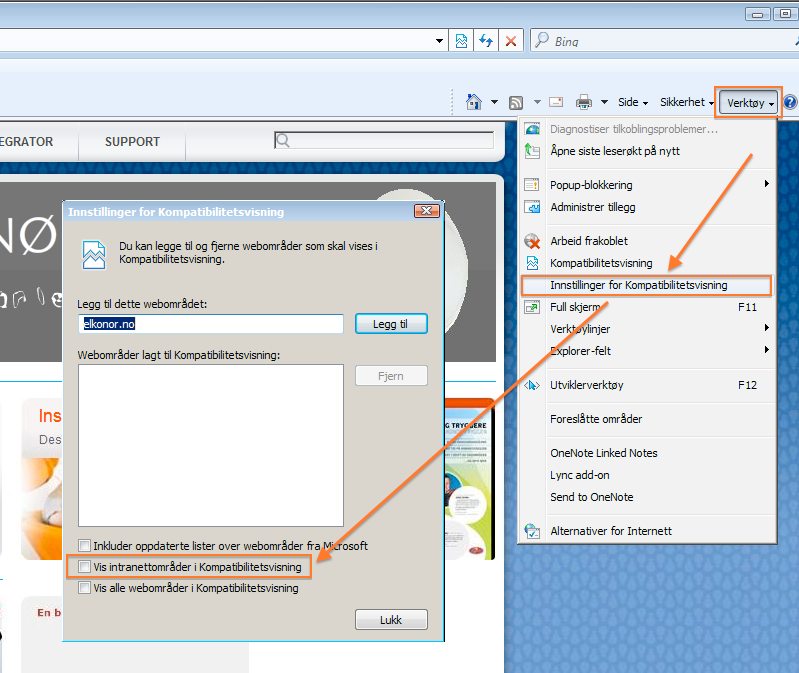Click the Popup-blokkering icon

tap(532, 184)
